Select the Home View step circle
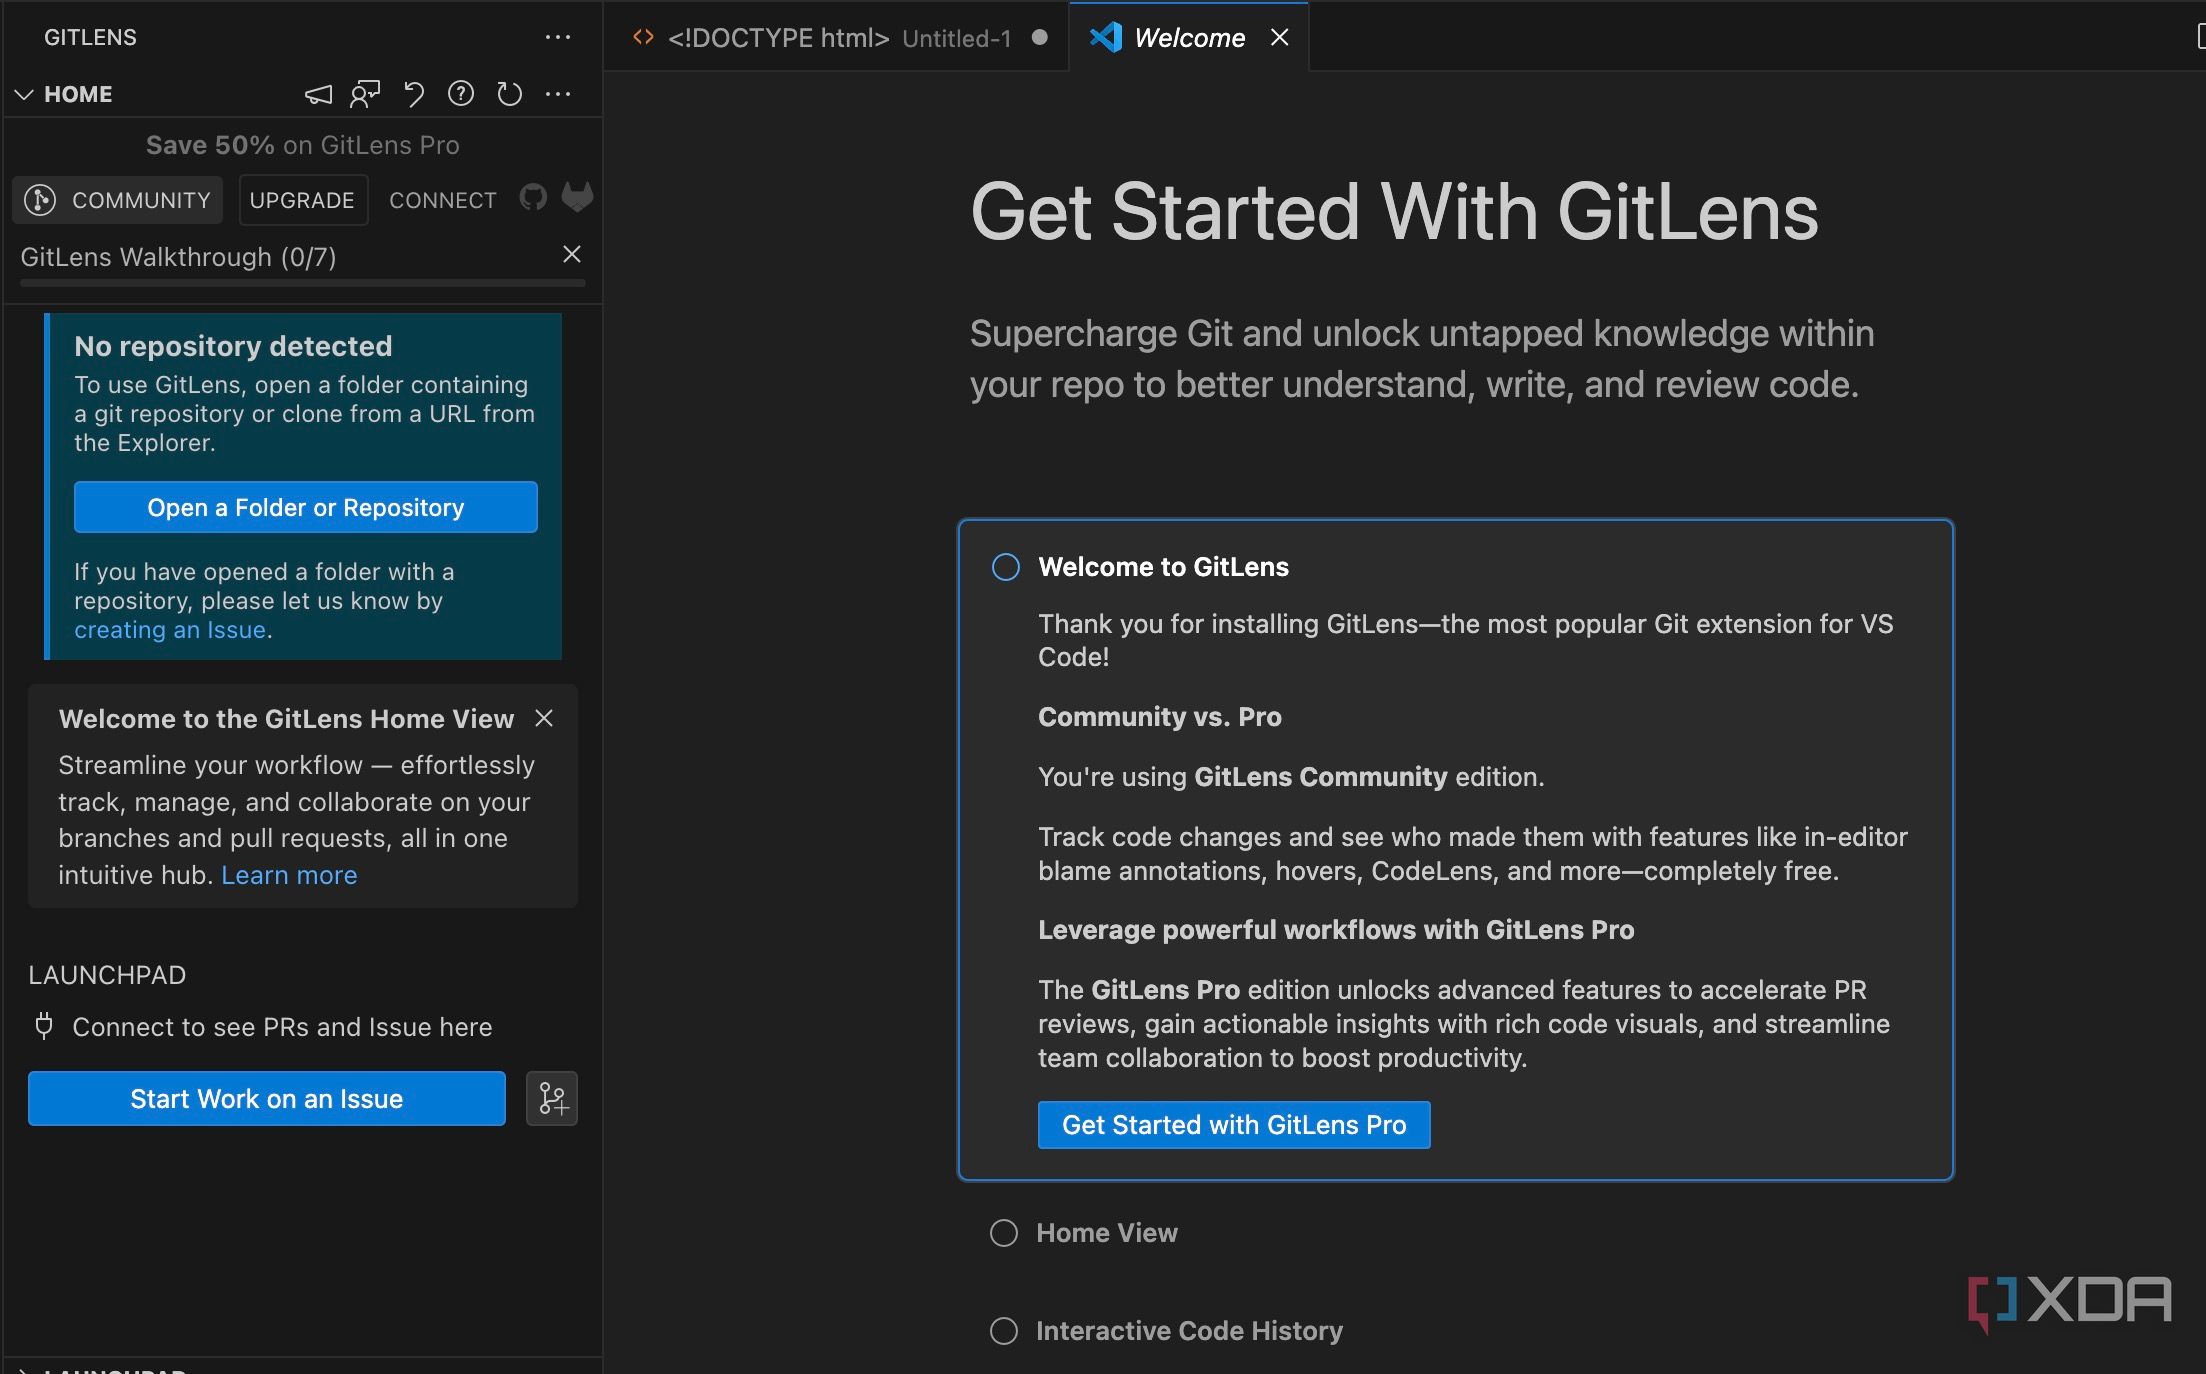Viewport: 2206px width, 1374px height. 1004,1233
